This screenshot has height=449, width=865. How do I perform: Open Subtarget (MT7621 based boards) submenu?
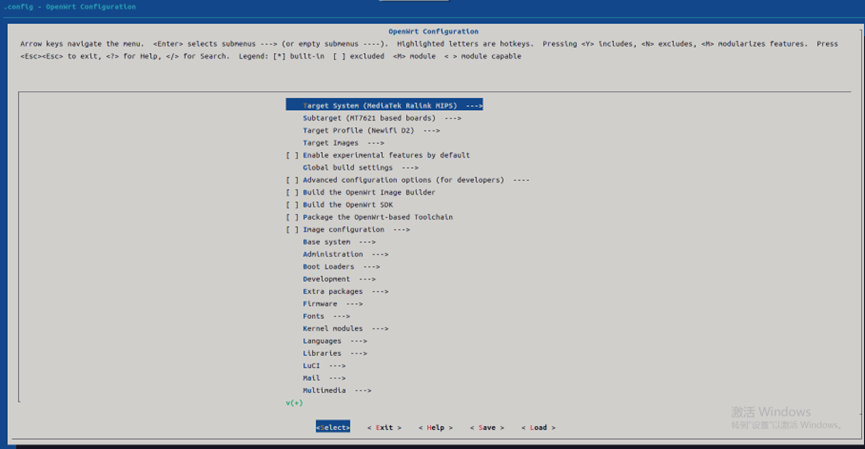point(382,118)
